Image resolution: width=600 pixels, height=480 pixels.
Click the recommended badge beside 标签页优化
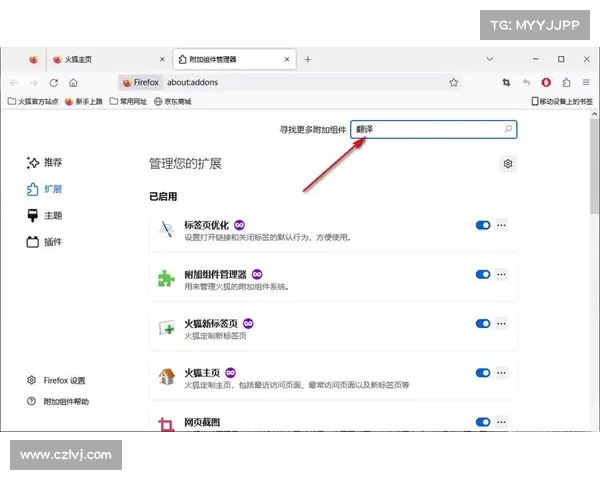(x=240, y=225)
